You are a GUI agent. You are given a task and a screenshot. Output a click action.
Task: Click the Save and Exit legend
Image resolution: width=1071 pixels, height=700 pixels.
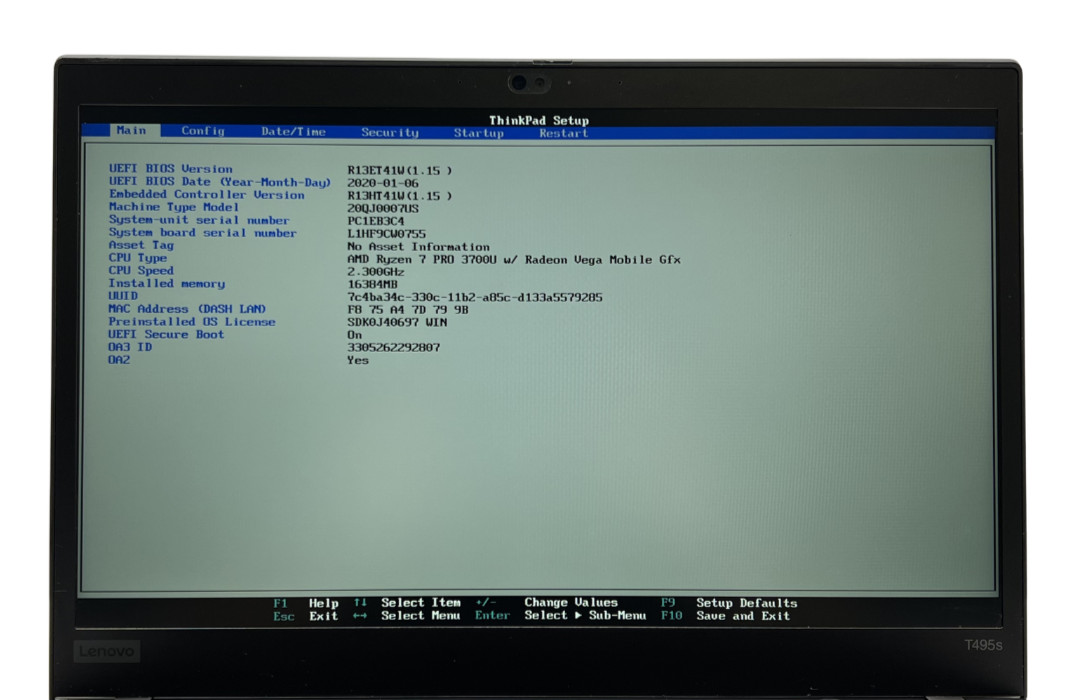point(743,615)
